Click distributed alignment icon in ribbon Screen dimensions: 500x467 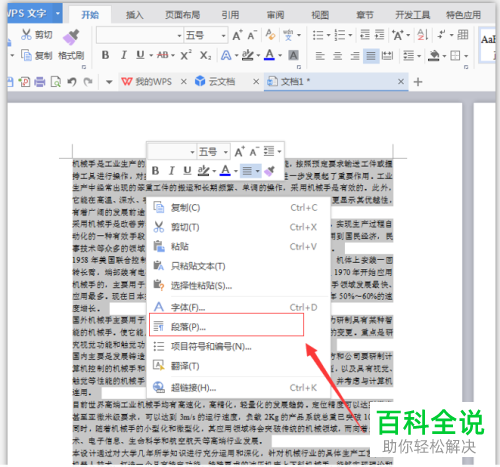tap(387, 55)
